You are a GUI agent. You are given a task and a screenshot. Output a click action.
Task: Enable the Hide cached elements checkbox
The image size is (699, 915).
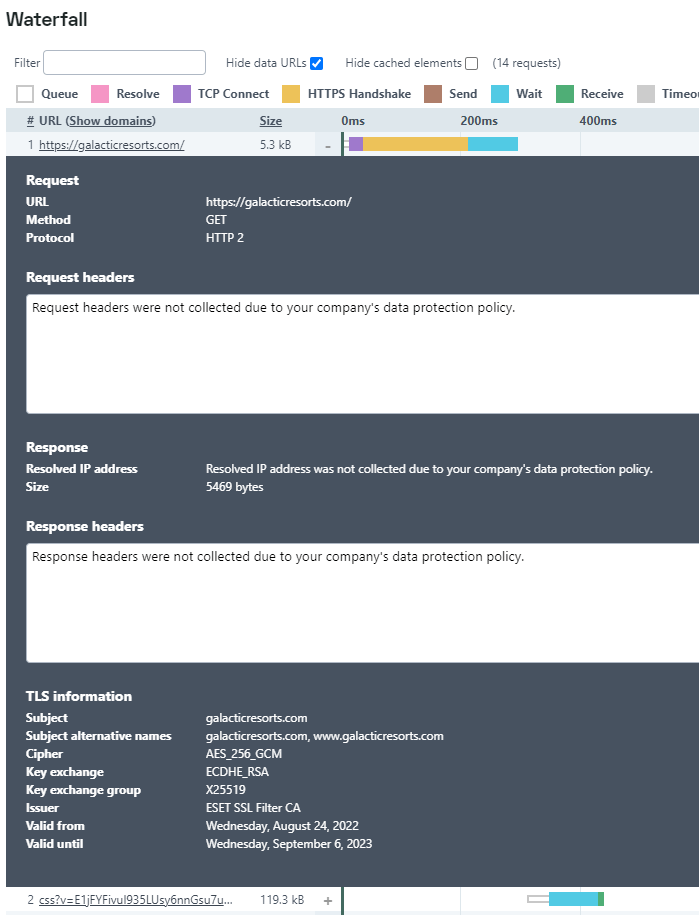(x=472, y=63)
